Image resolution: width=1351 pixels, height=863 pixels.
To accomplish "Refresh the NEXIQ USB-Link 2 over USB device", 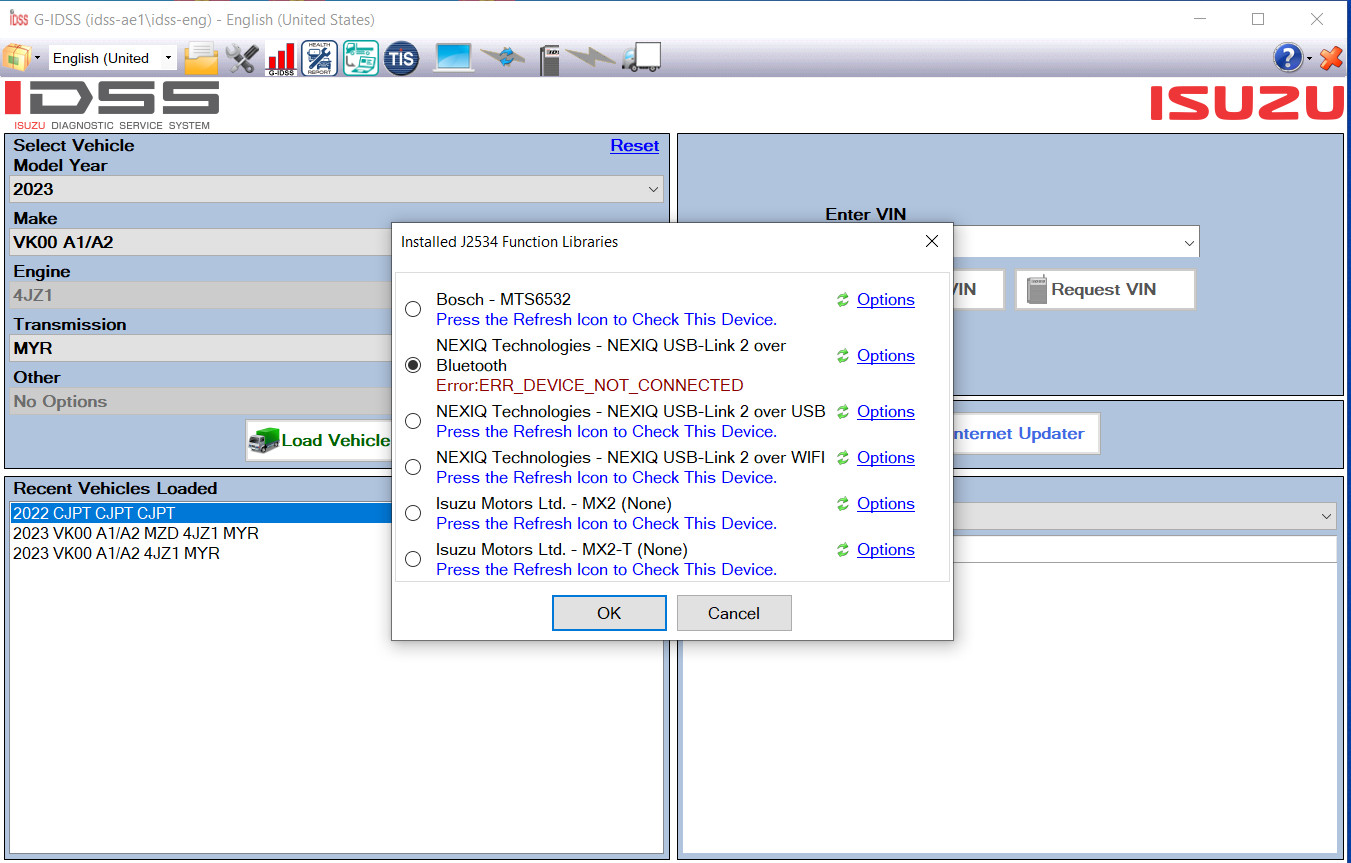I will [x=843, y=412].
